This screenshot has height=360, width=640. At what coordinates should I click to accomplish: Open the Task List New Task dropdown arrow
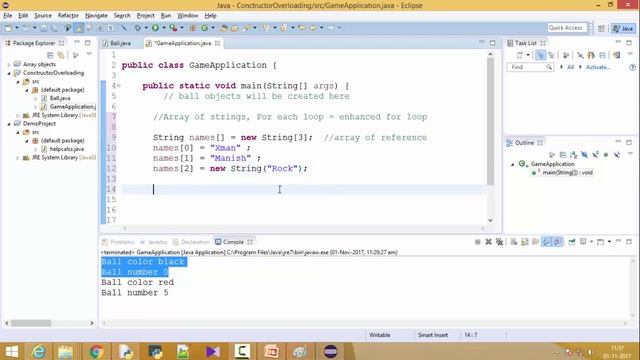(x=528, y=55)
